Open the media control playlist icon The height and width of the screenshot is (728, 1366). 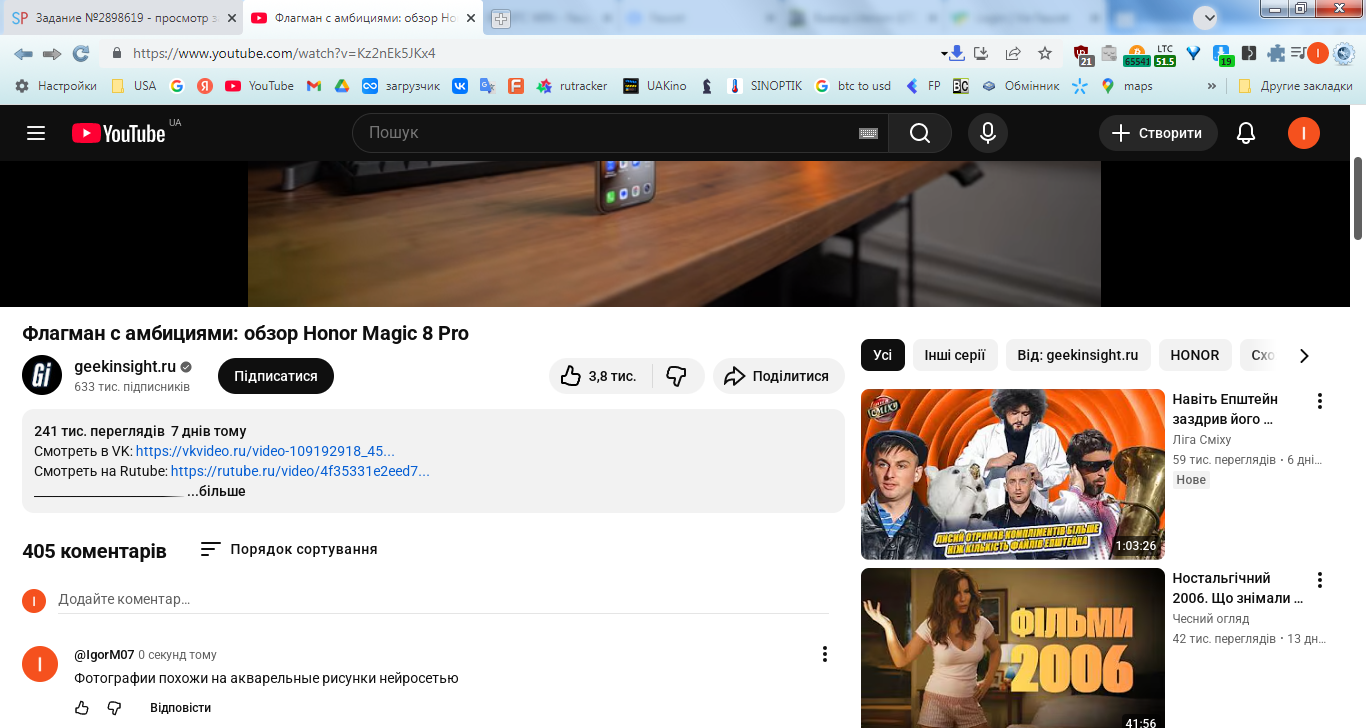point(1298,53)
